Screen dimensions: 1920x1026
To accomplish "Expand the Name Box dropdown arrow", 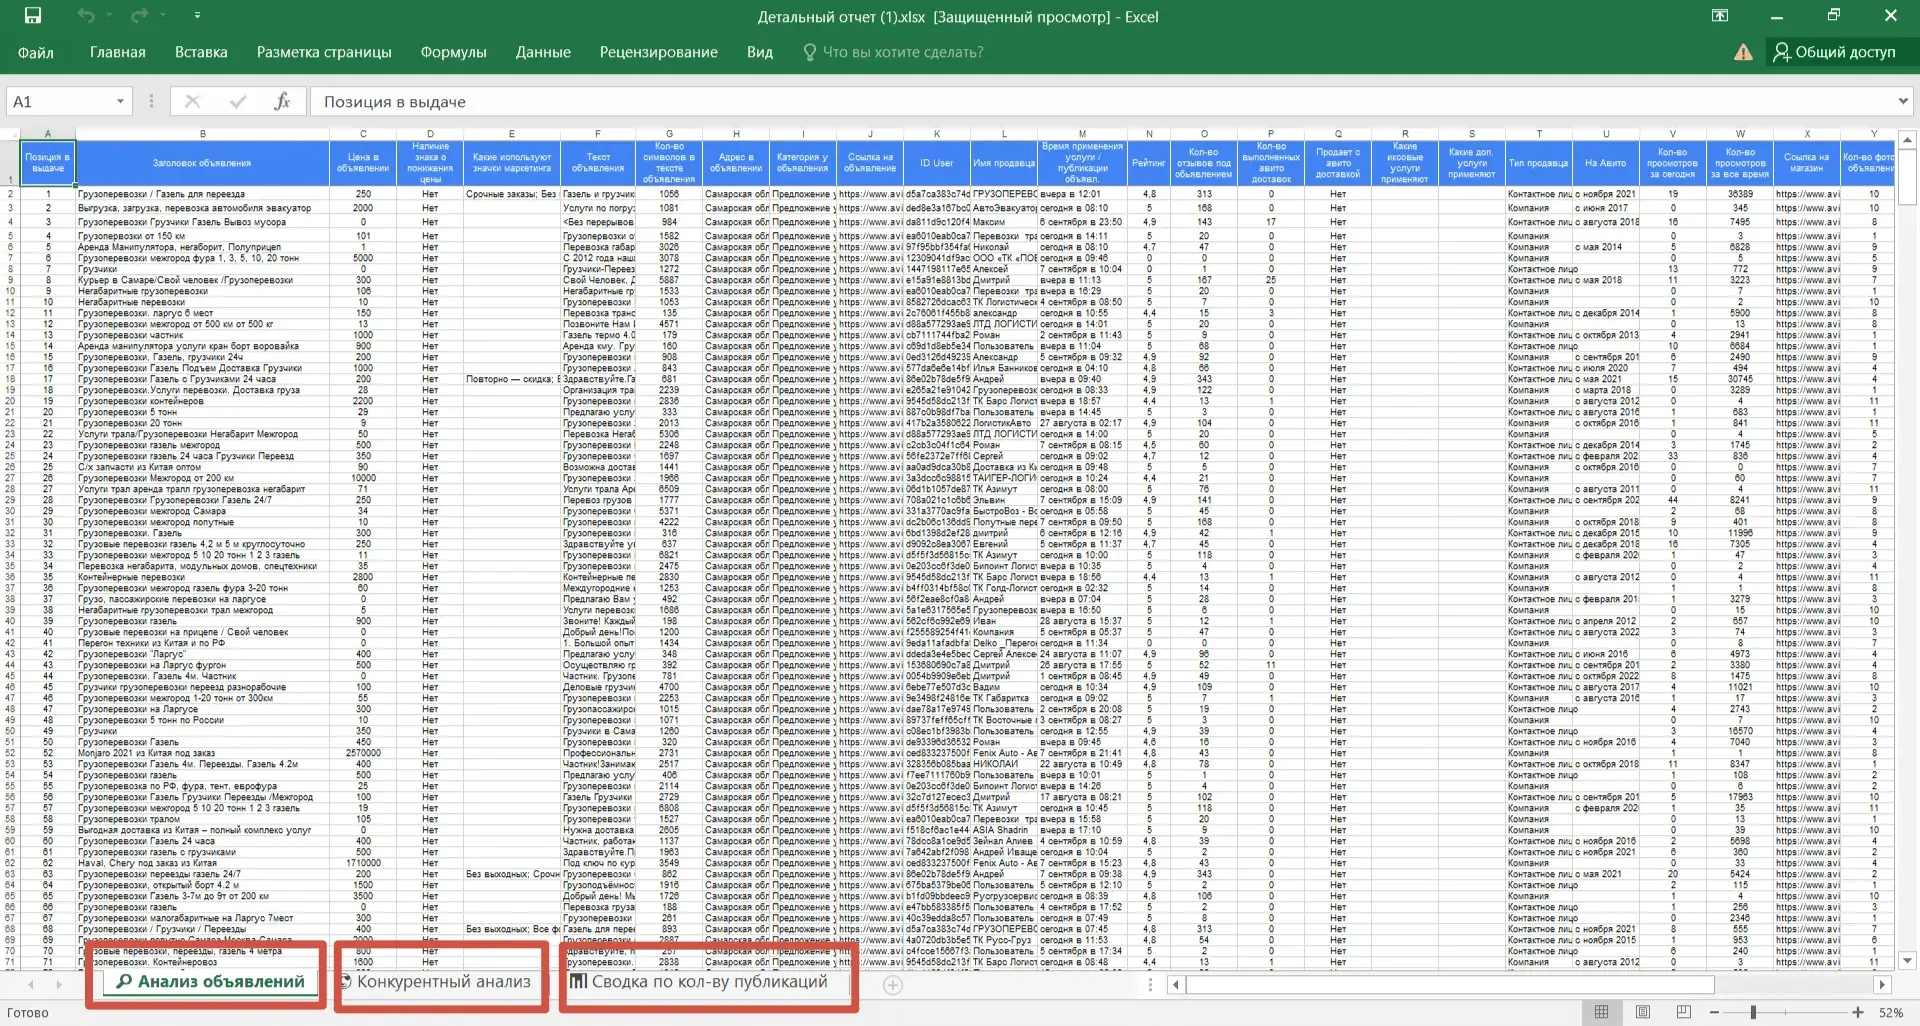I will pos(120,102).
